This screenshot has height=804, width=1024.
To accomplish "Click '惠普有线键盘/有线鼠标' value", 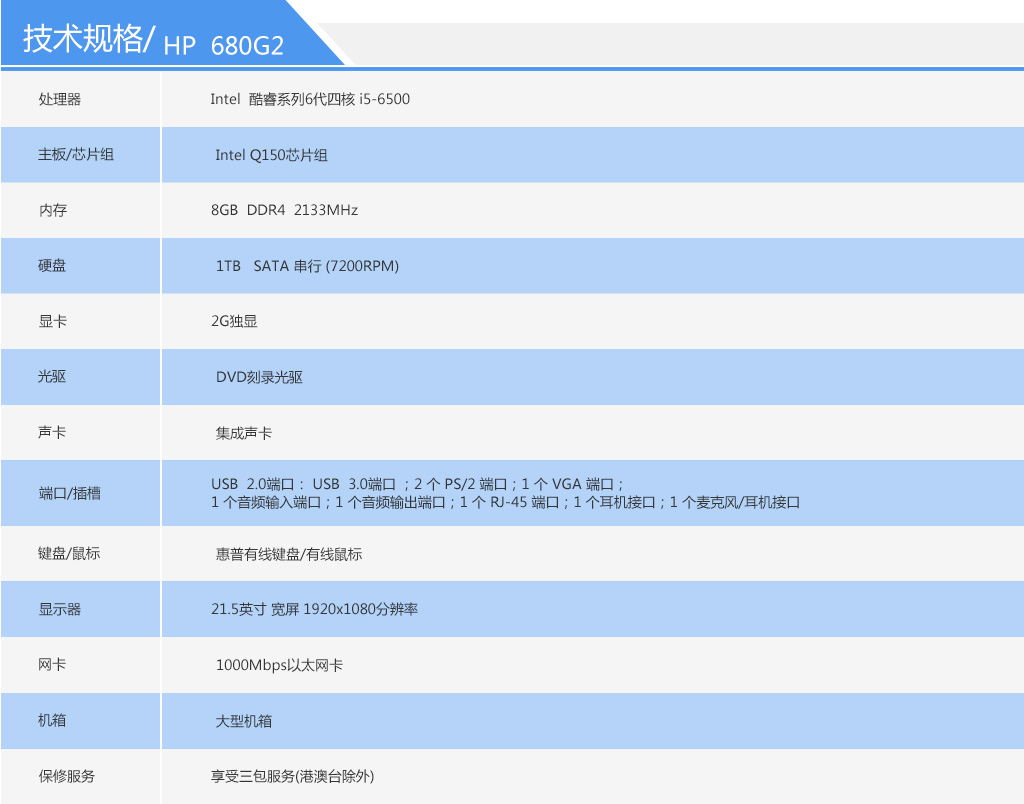I will pyautogui.click(x=289, y=555).
